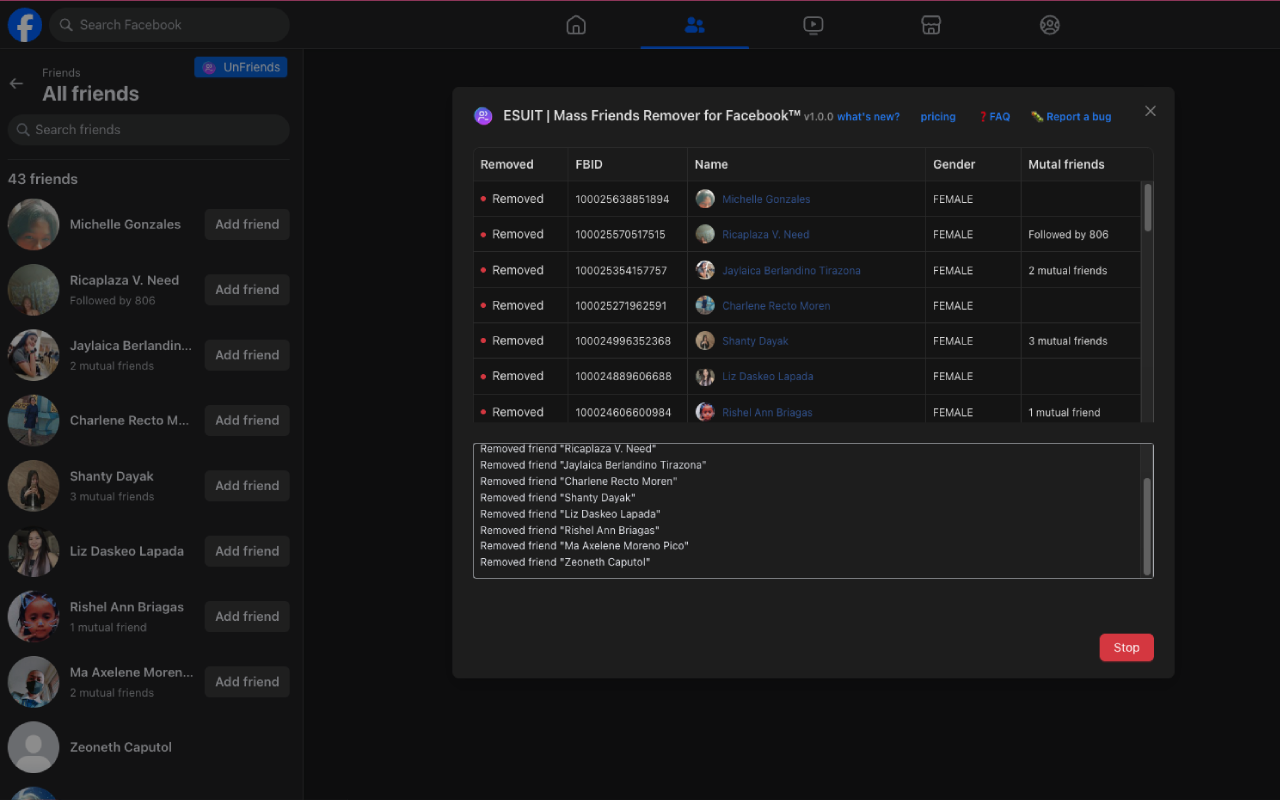
Task: Select log line Removed friend "Zeoneth Caputol"
Action: click(x=565, y=562)
